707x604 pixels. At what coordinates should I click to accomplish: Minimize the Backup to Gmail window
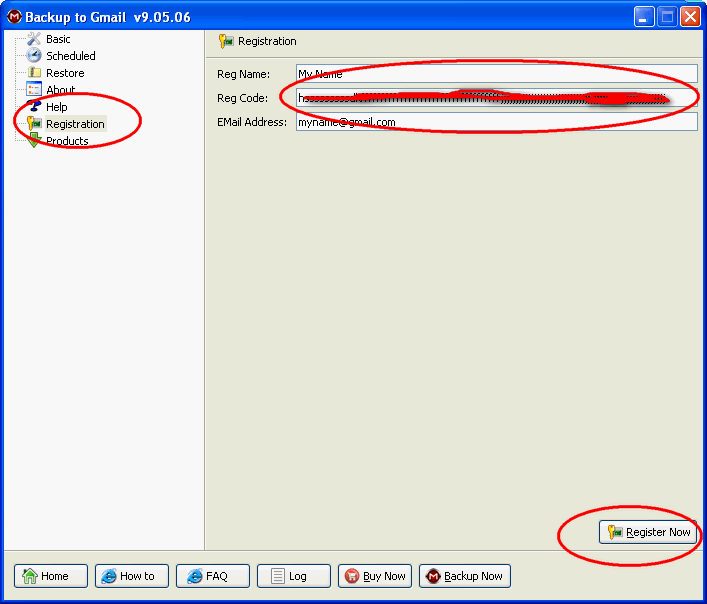(644, 17)
